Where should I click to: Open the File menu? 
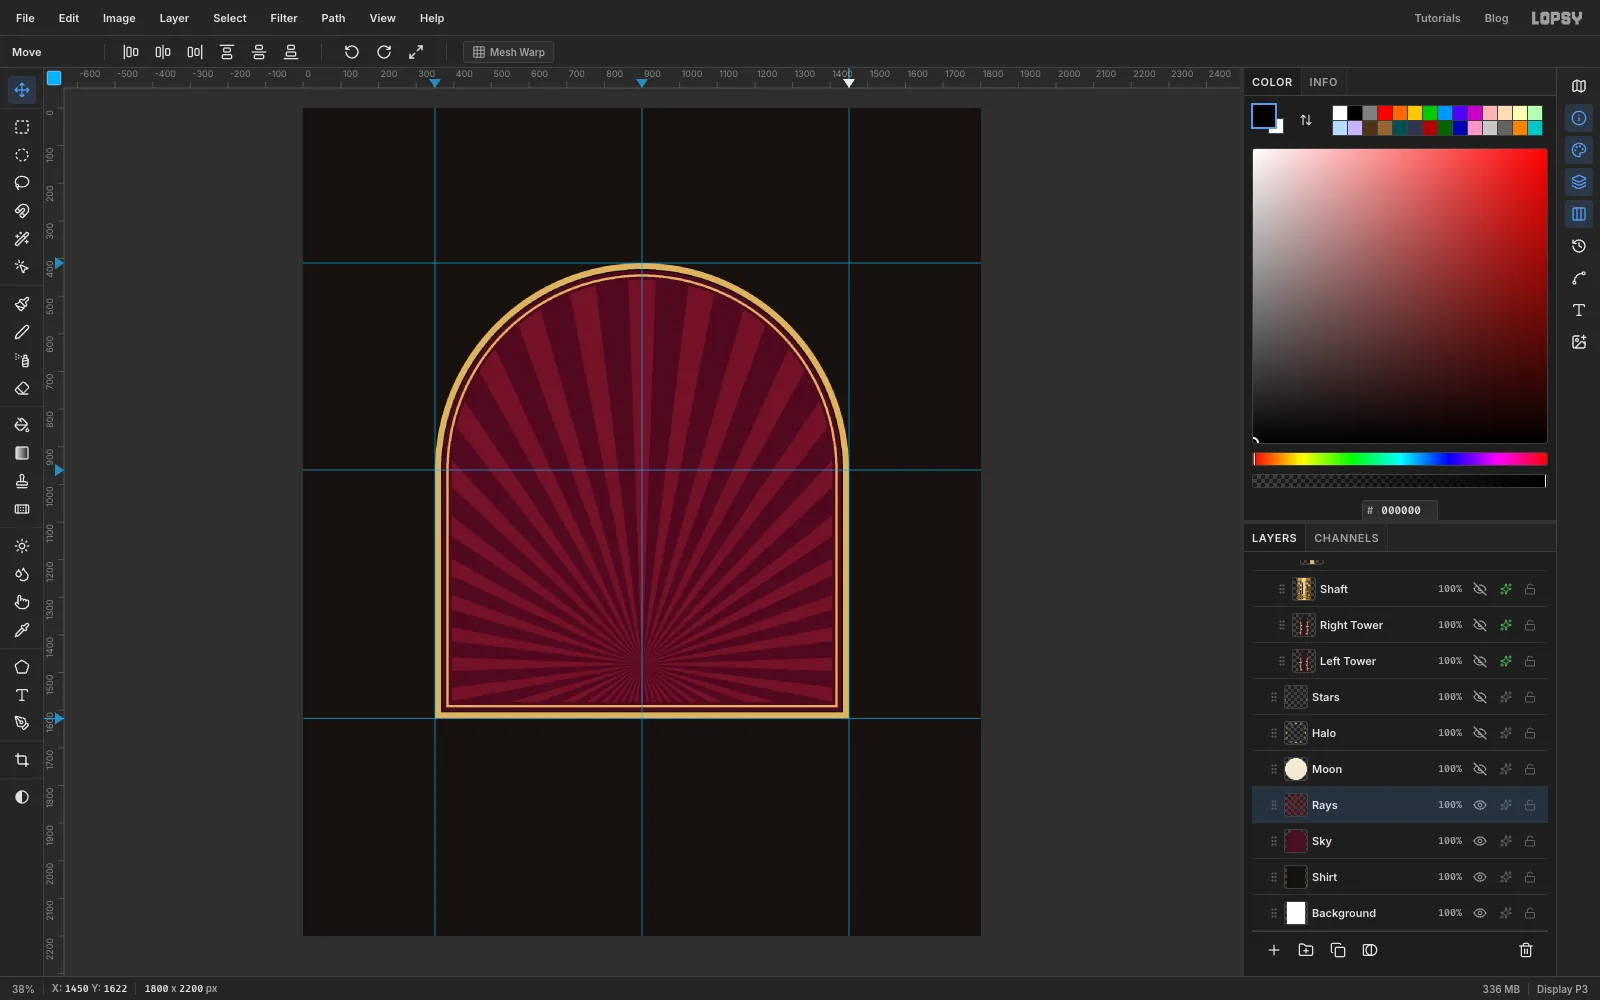[x=25, y=18]
